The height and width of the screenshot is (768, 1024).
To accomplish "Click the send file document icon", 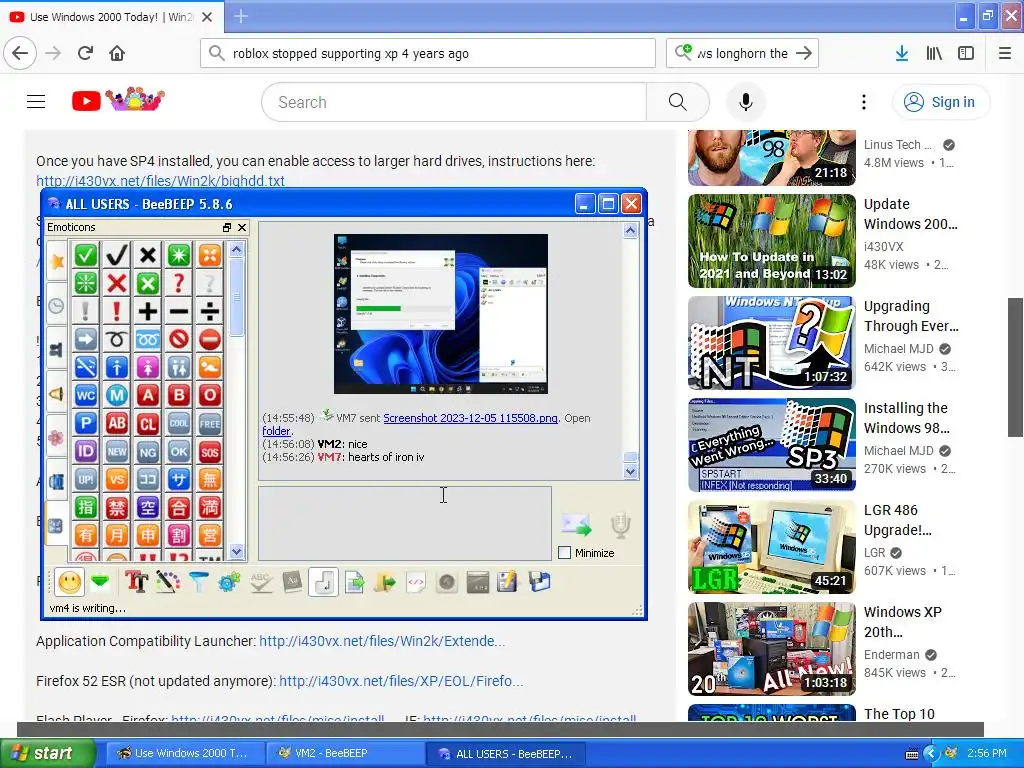I will (x=355, y=582).
